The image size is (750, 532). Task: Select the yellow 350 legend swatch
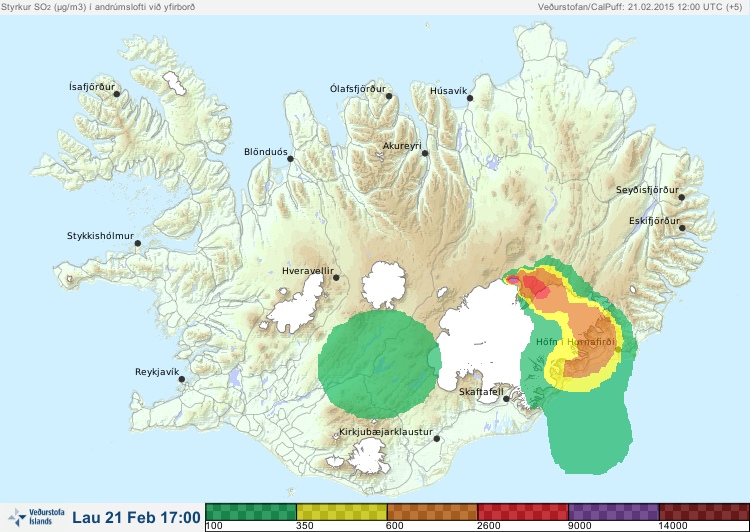pyautogui.click(x=342, y=511)
